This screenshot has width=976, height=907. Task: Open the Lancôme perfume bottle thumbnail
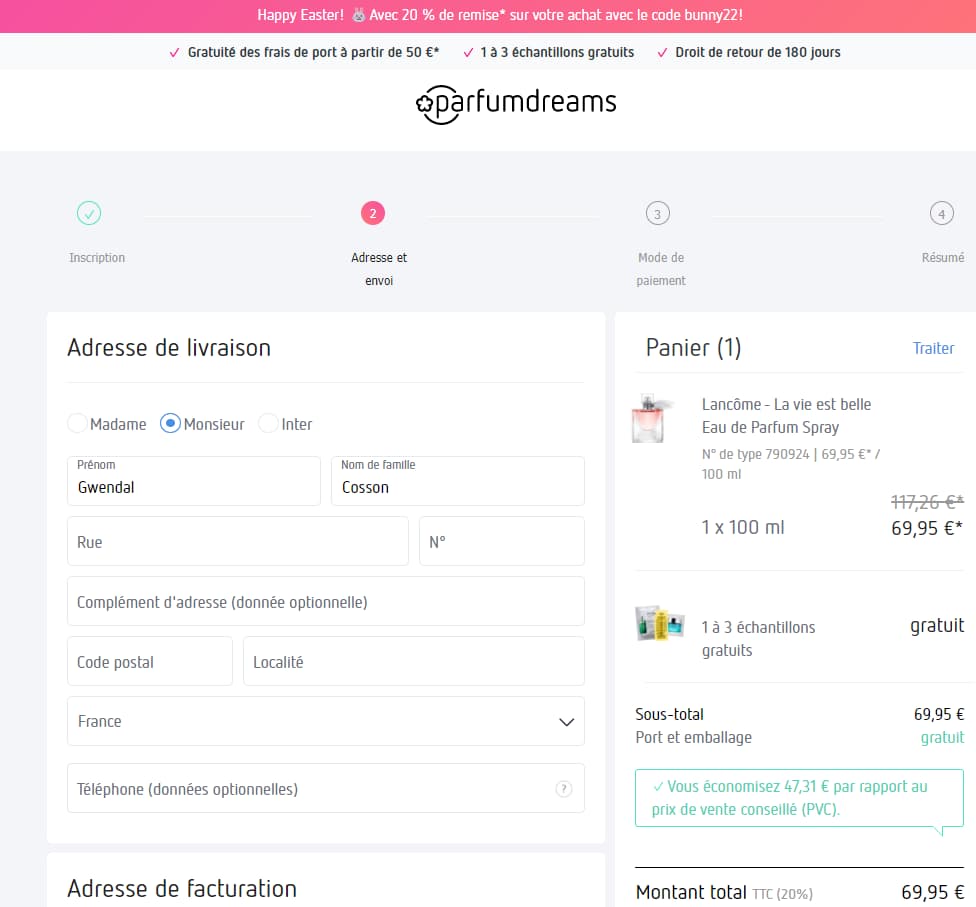pyautogui.click(x=648, y=419)
